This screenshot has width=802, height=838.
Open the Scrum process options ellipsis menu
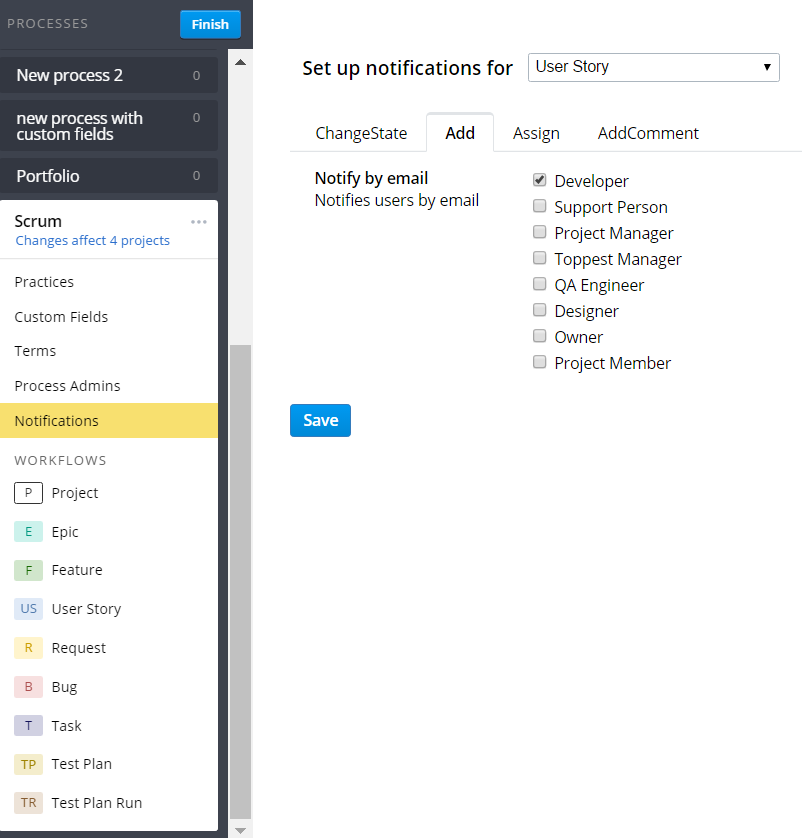198,221
